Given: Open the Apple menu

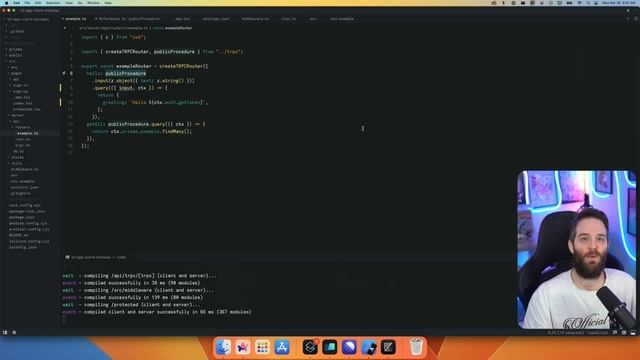Looking at the screenshot, I should 6,3.
